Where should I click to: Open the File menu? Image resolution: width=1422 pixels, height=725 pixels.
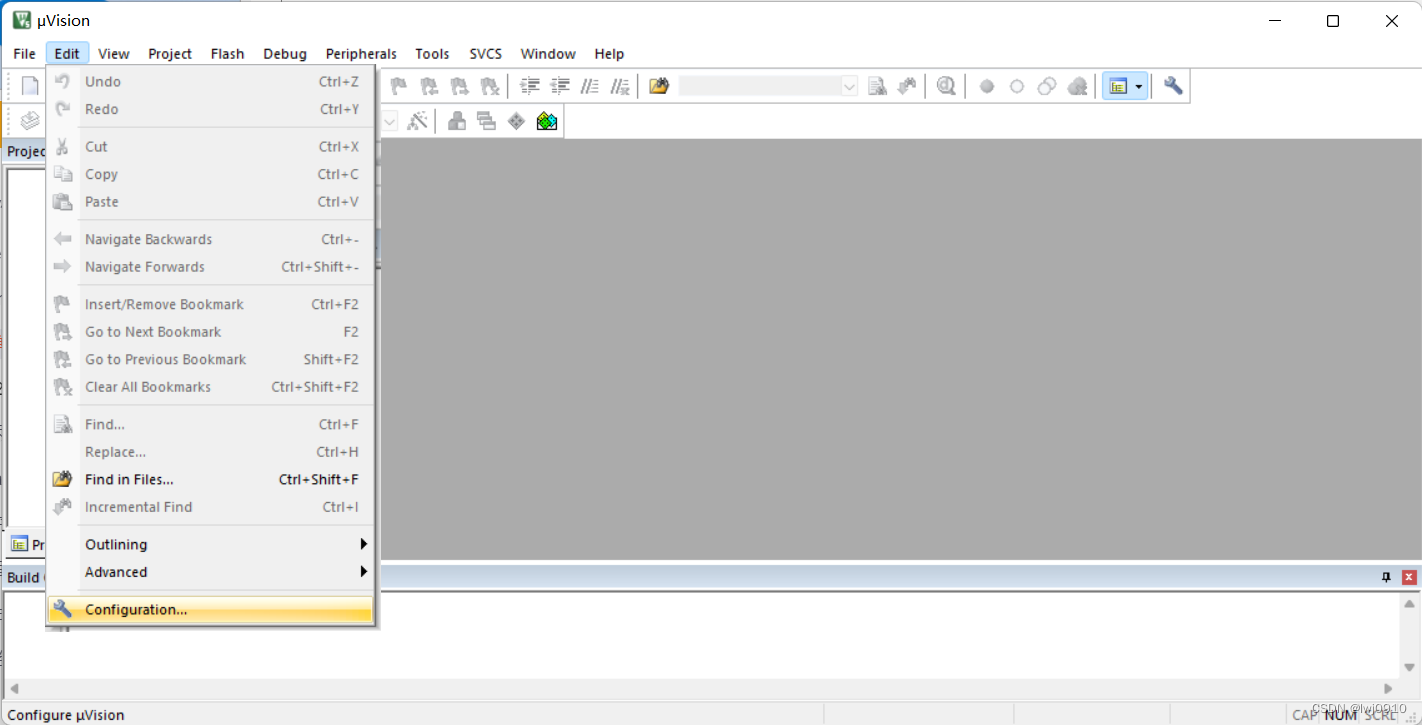click(25, 54)
